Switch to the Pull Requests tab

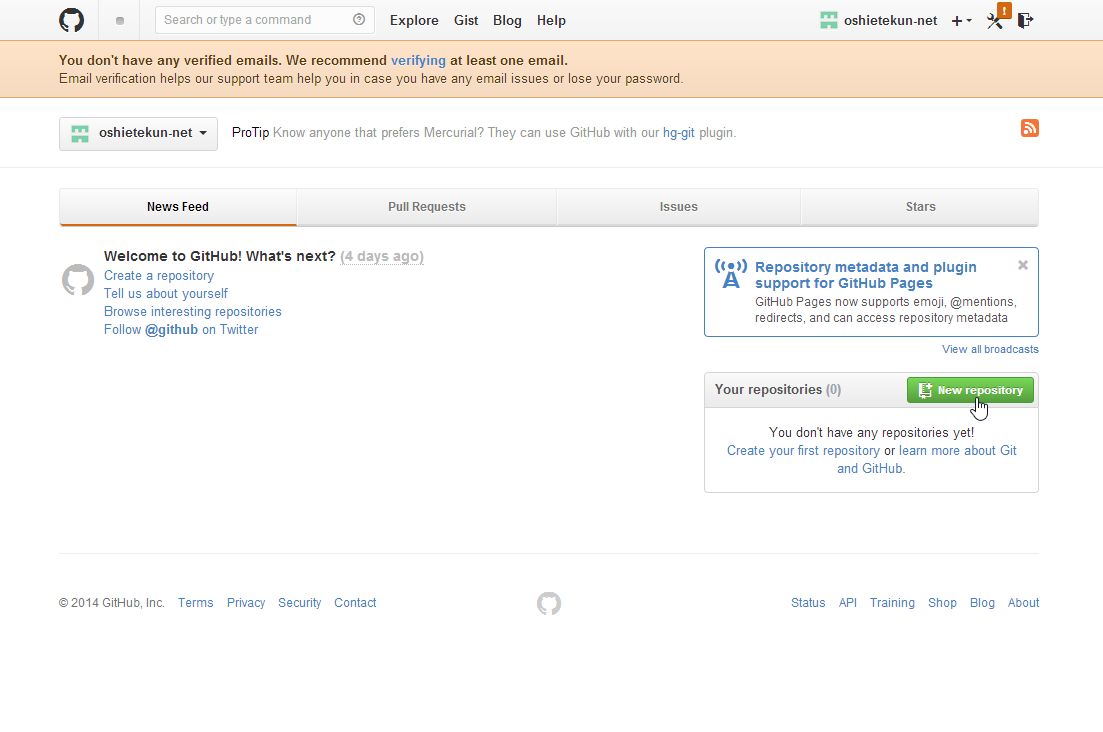pos(427,207)
